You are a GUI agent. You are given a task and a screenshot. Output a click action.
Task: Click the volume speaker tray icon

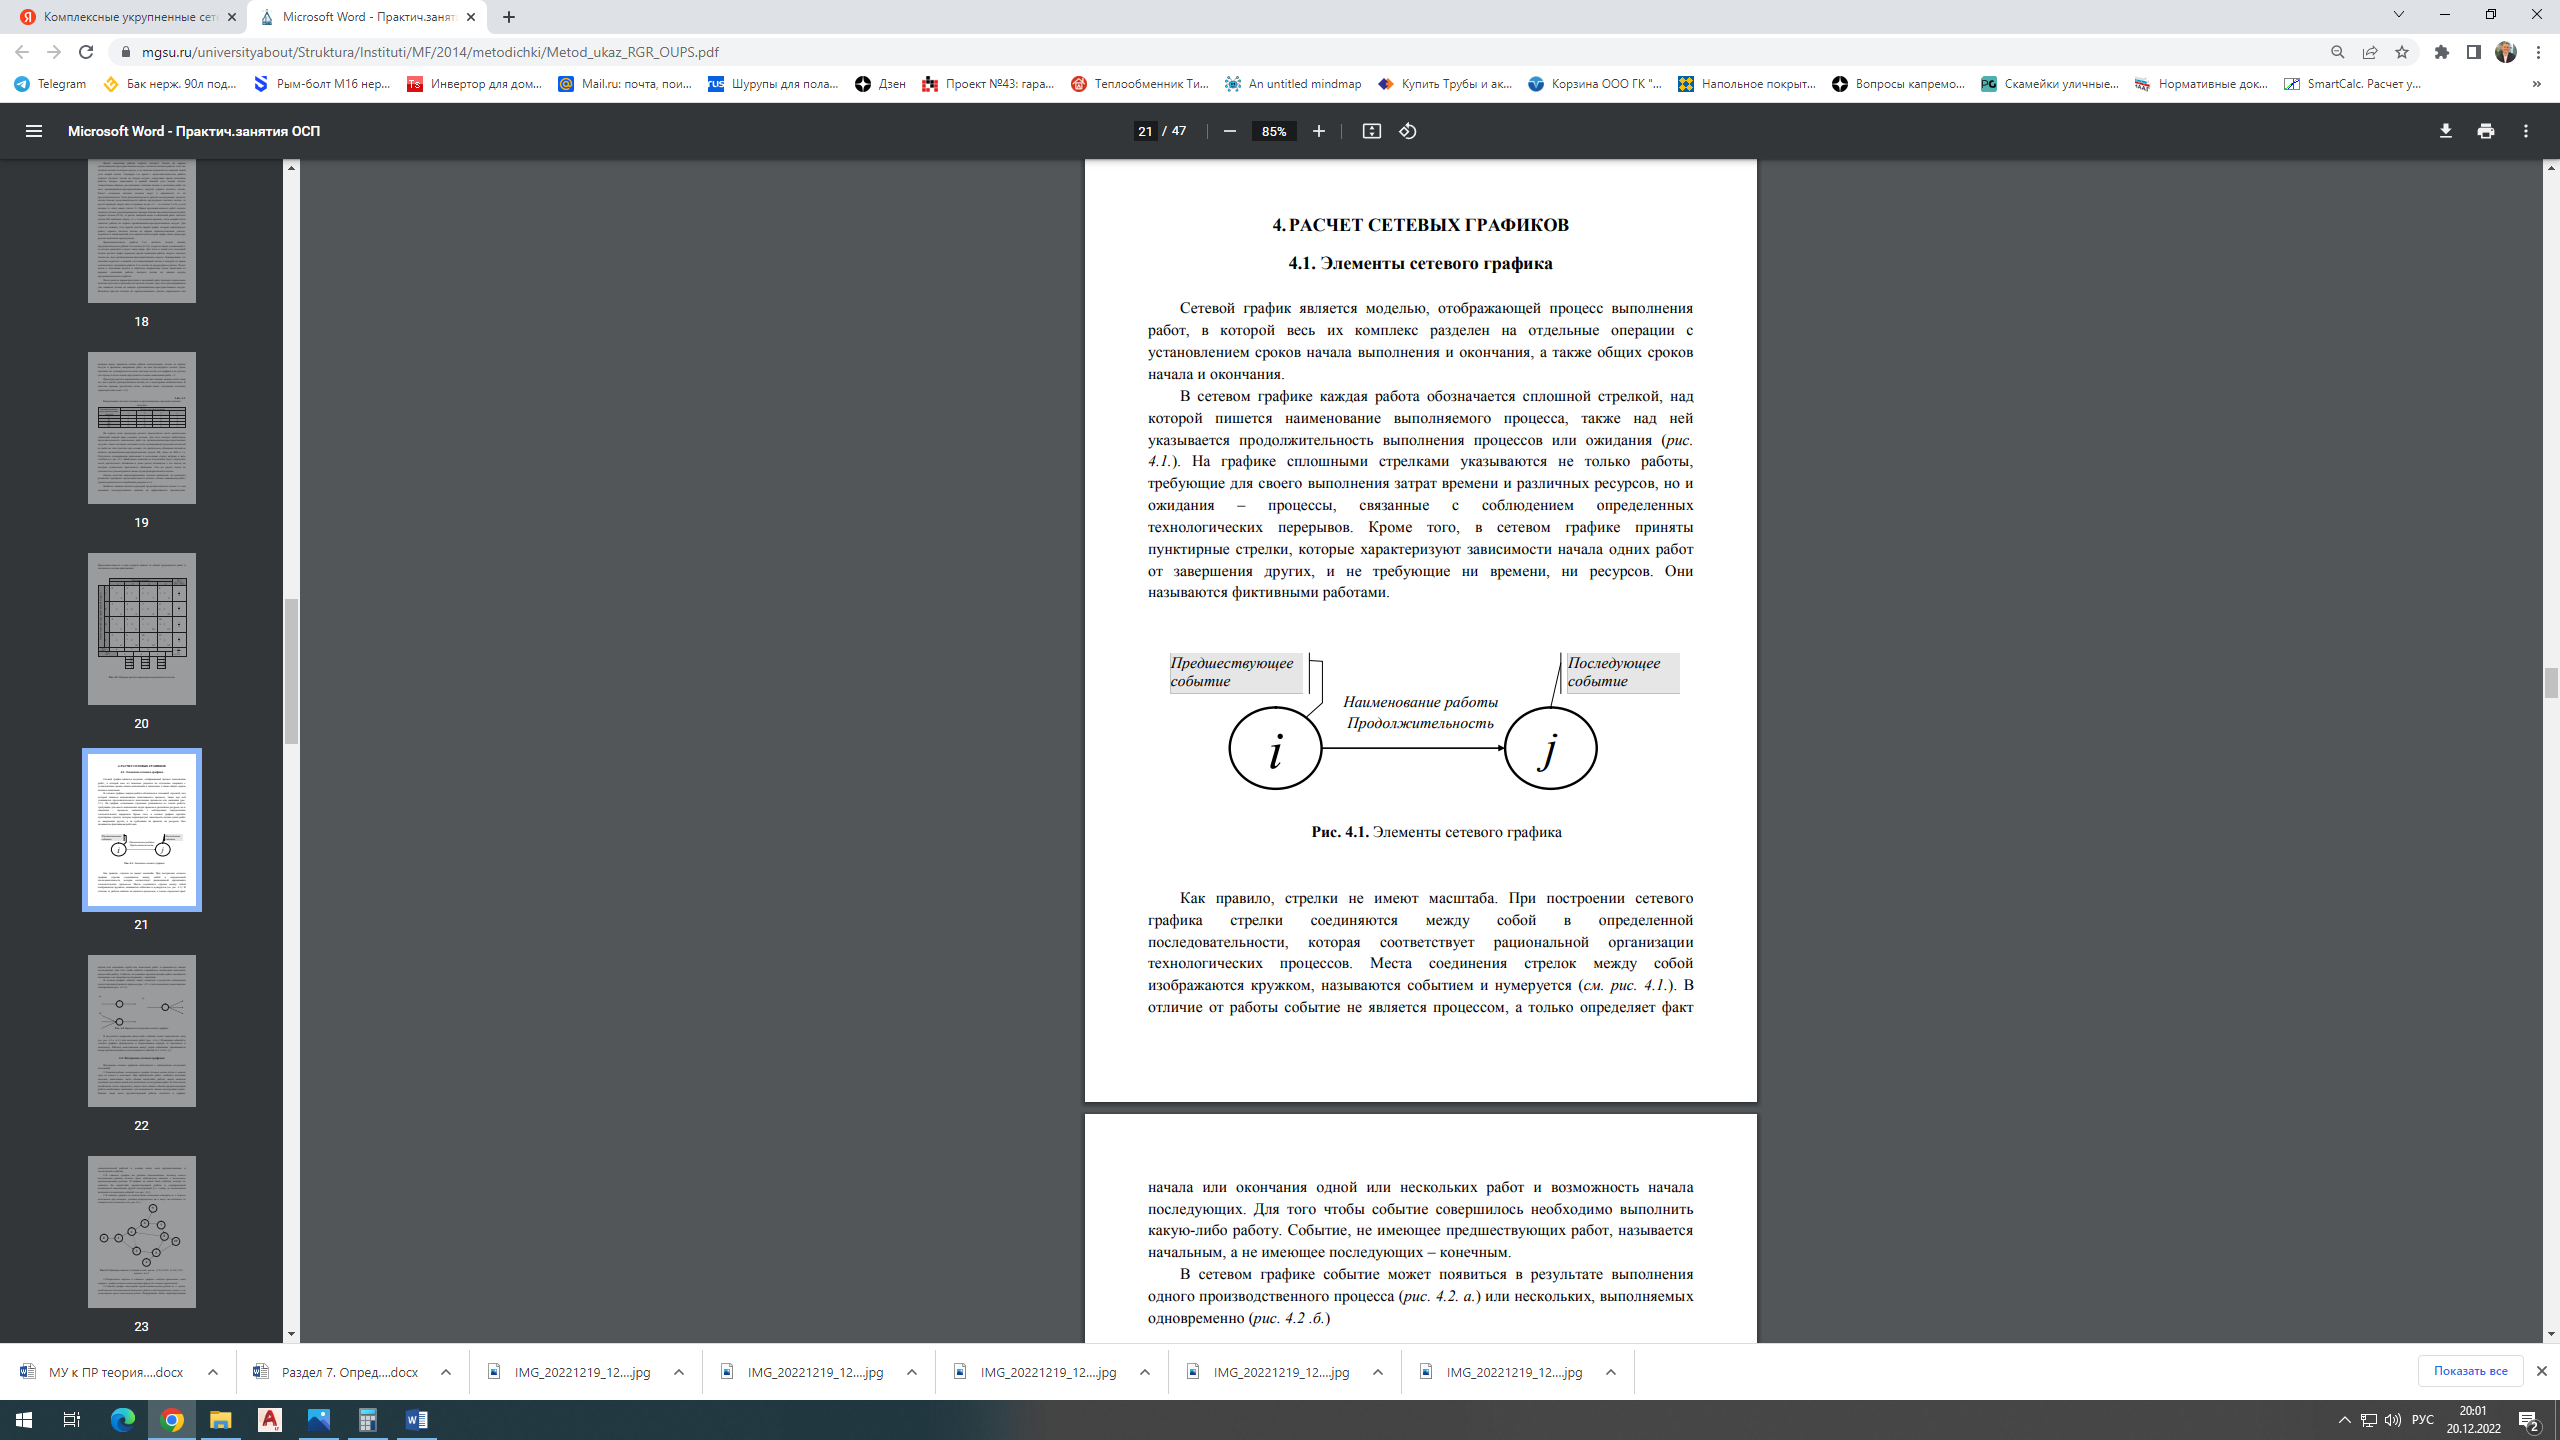[x=2393, y=1420]
